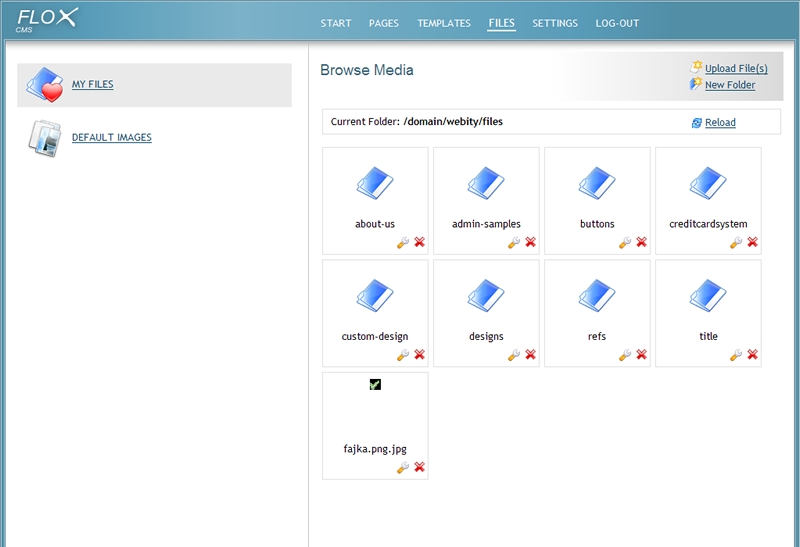Click the designs folder name
The image size is (800, 547).
(x=486, y=336)
